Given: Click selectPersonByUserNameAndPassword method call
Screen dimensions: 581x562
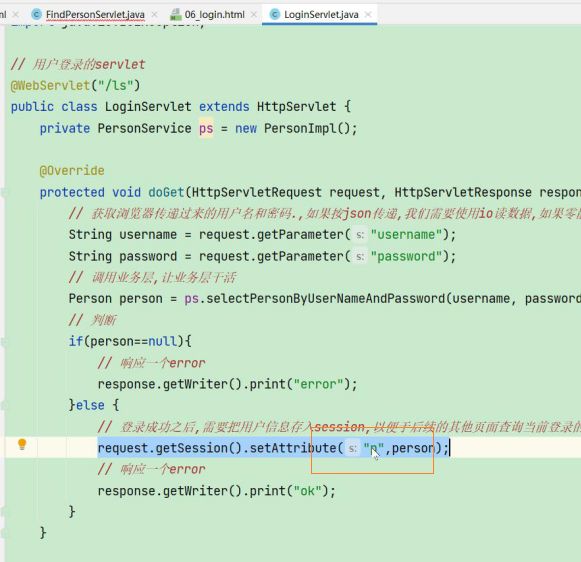Looking at the screenshot, I should (325, 299).
